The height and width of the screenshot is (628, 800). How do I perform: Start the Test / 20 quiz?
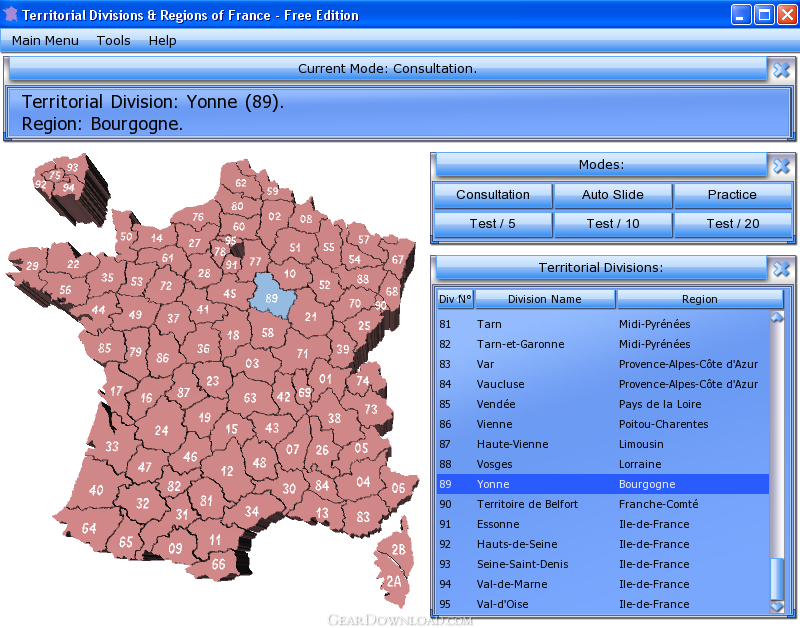[x=733, y=224]
